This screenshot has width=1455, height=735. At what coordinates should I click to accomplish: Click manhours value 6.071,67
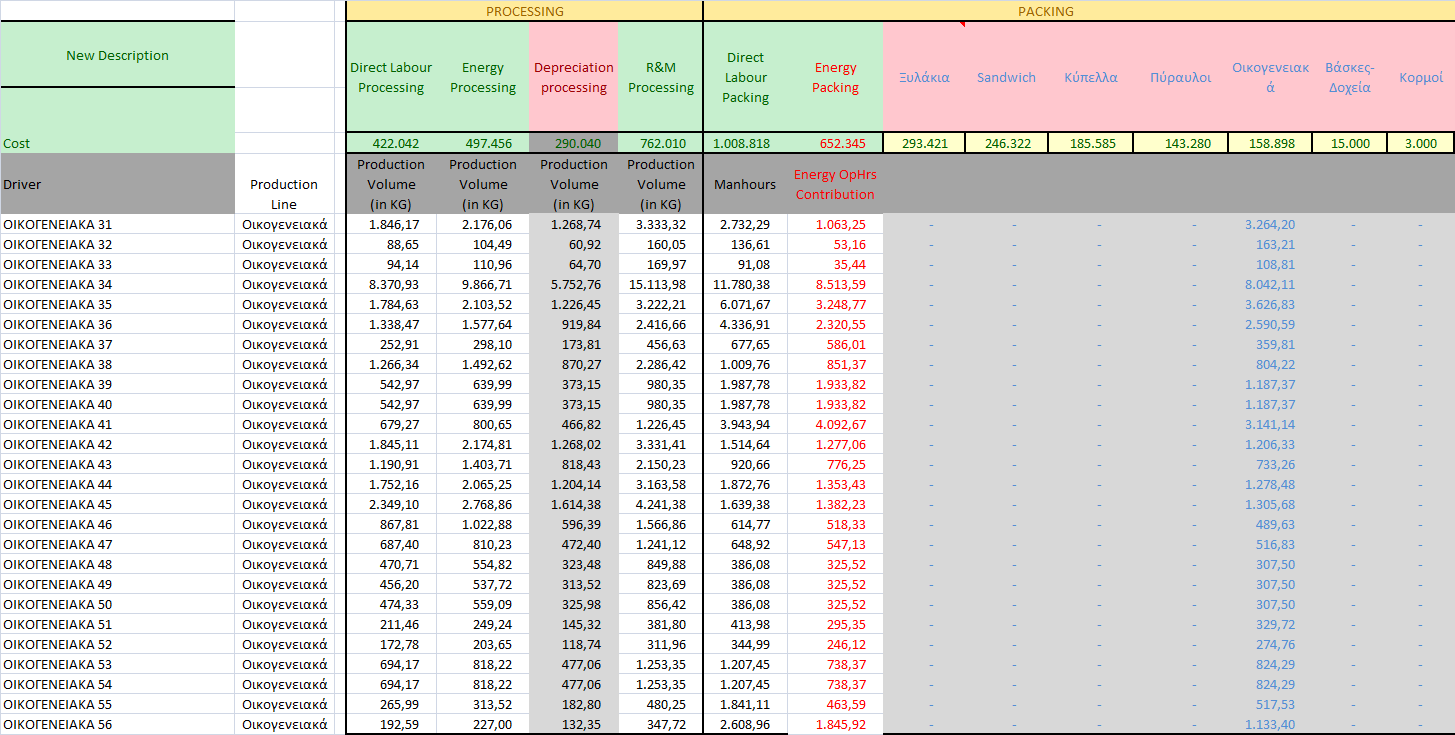pos(746,304)
